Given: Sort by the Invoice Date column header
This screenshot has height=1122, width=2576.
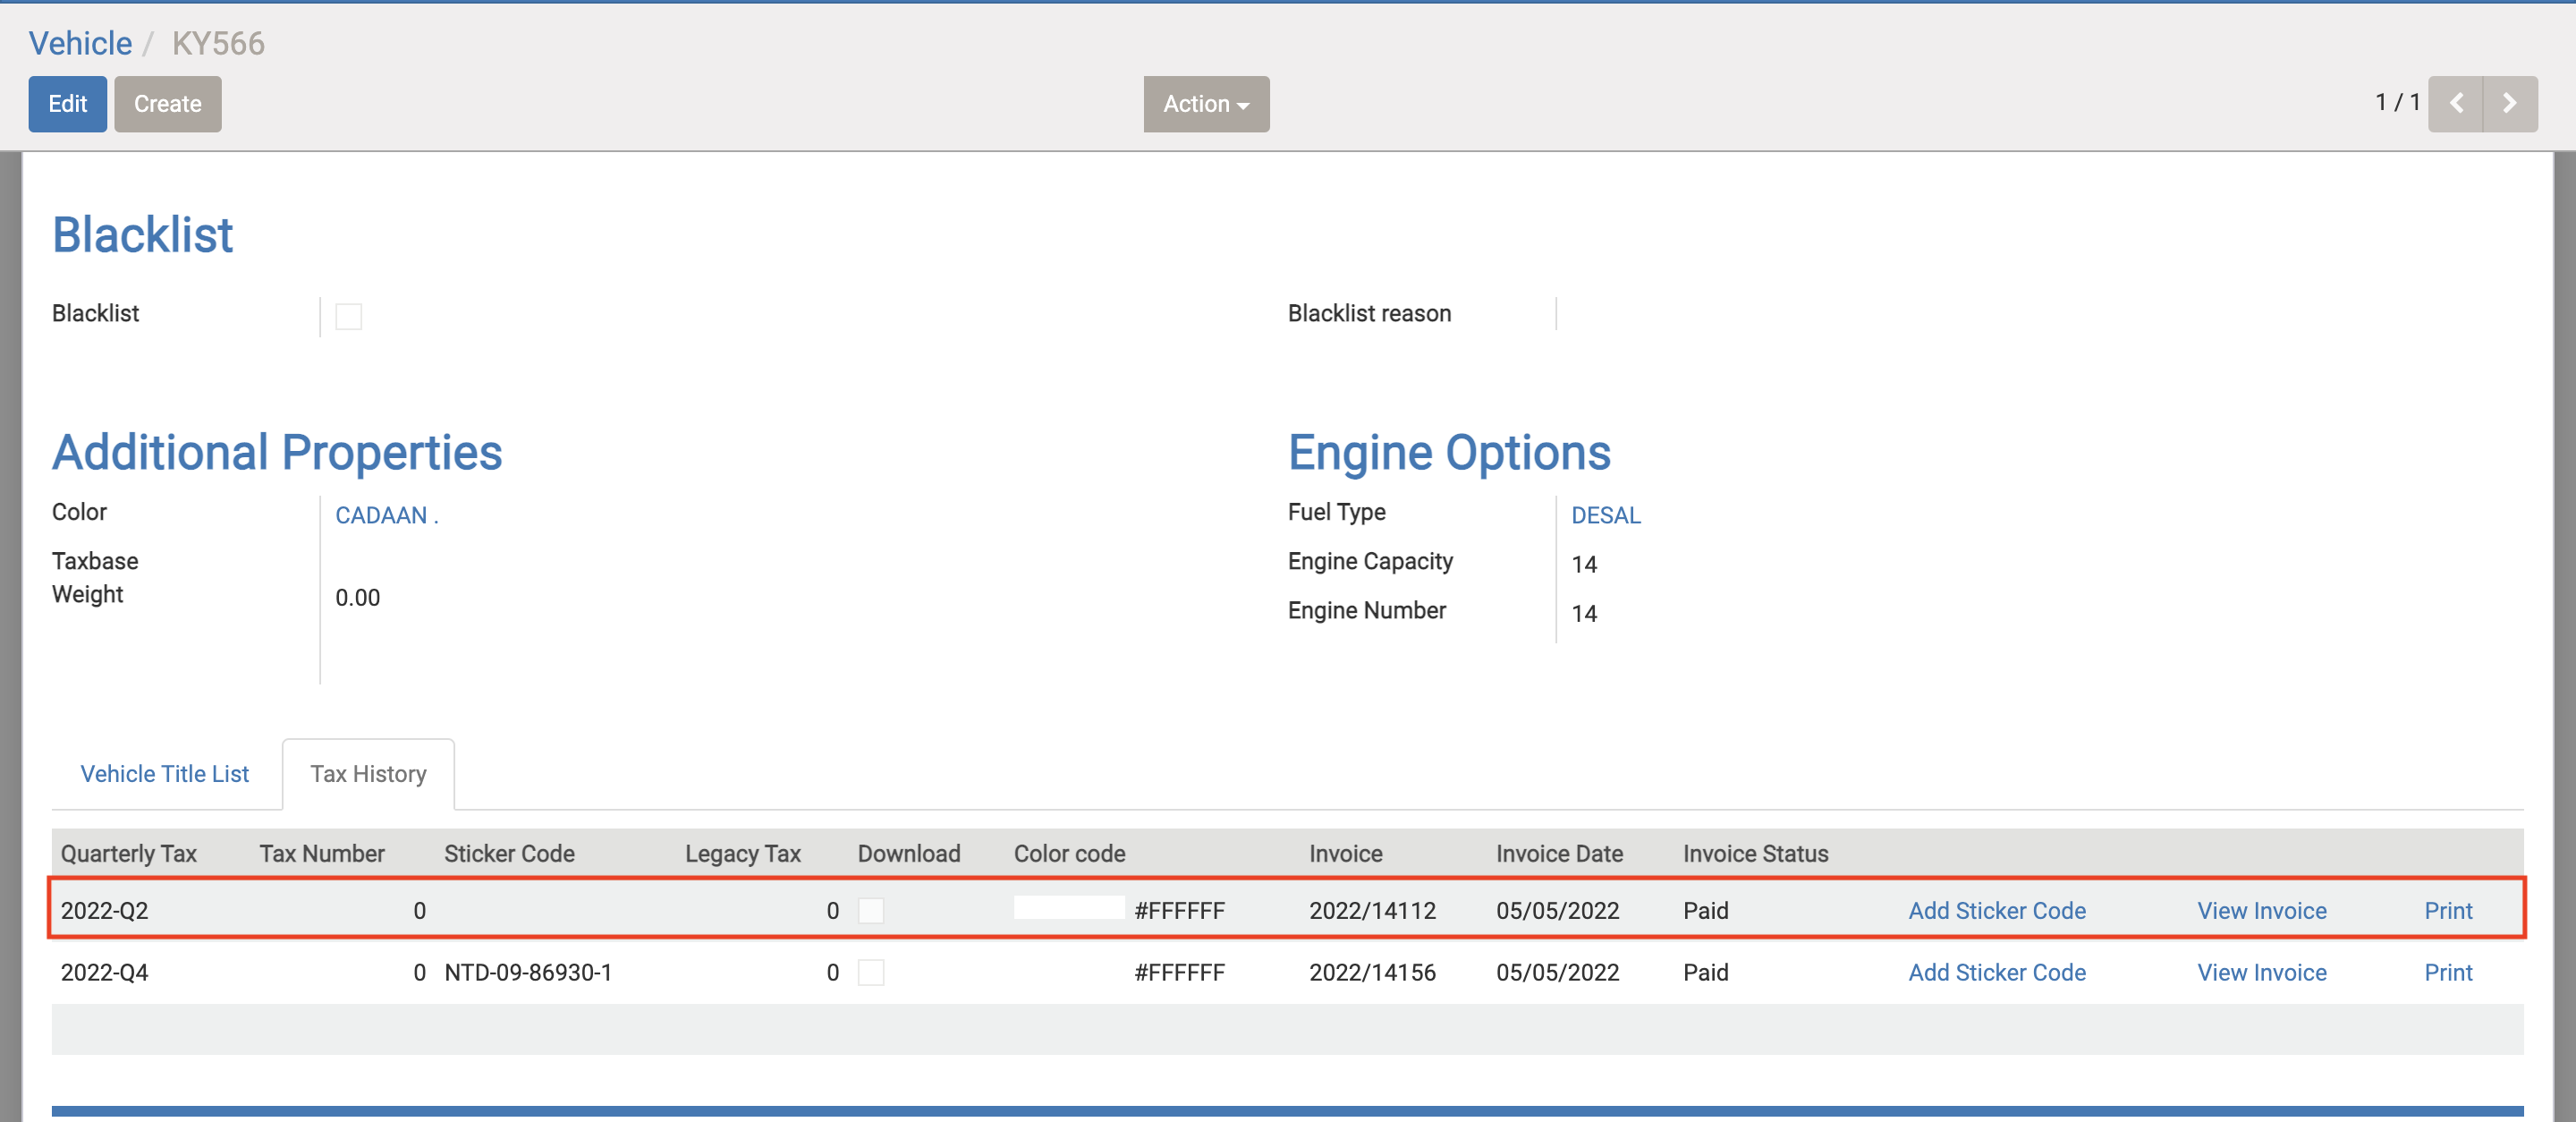Looking at the screenshot, I should 1559,853.
